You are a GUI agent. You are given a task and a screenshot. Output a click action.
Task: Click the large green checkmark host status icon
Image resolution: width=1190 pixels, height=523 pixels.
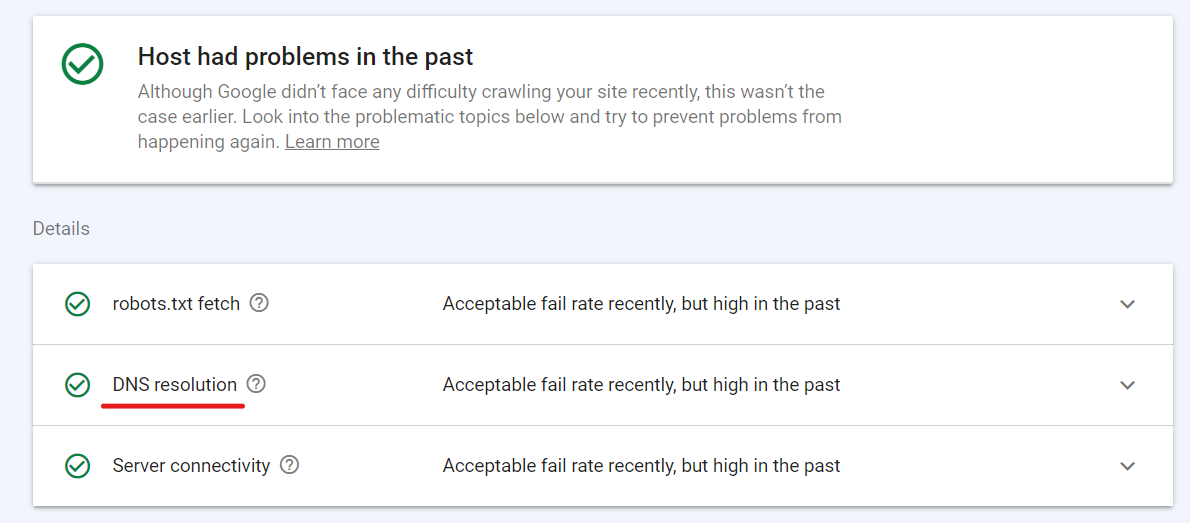click(82, 64)
